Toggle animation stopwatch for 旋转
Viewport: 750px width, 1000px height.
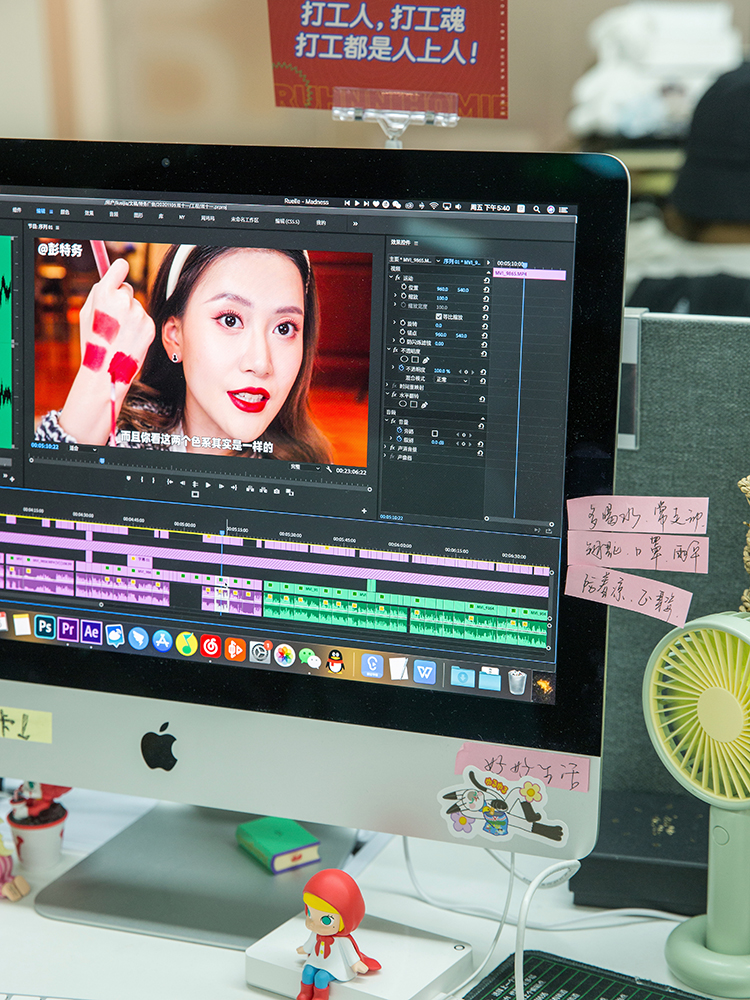[x=403, y=325]
